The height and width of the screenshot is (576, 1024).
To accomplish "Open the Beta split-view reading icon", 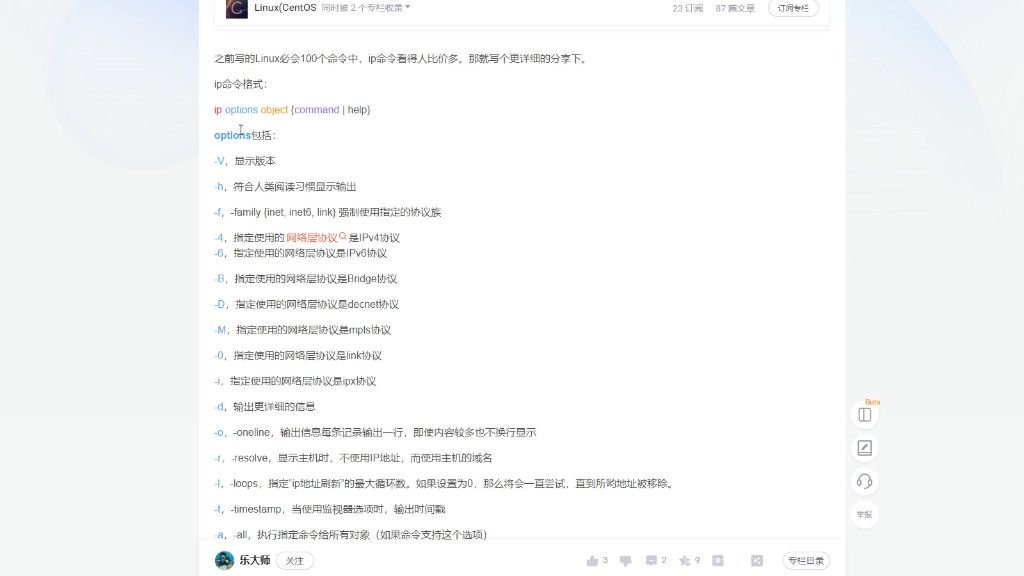I will 865,415.
